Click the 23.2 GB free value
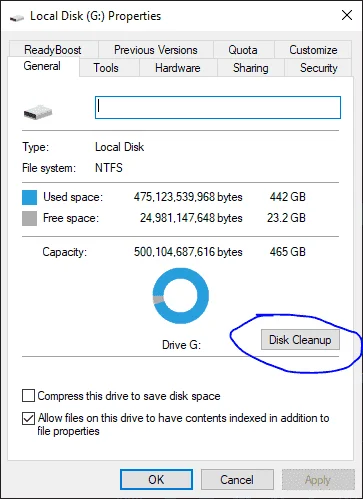363x499 pixels. [x=286, y=218]
